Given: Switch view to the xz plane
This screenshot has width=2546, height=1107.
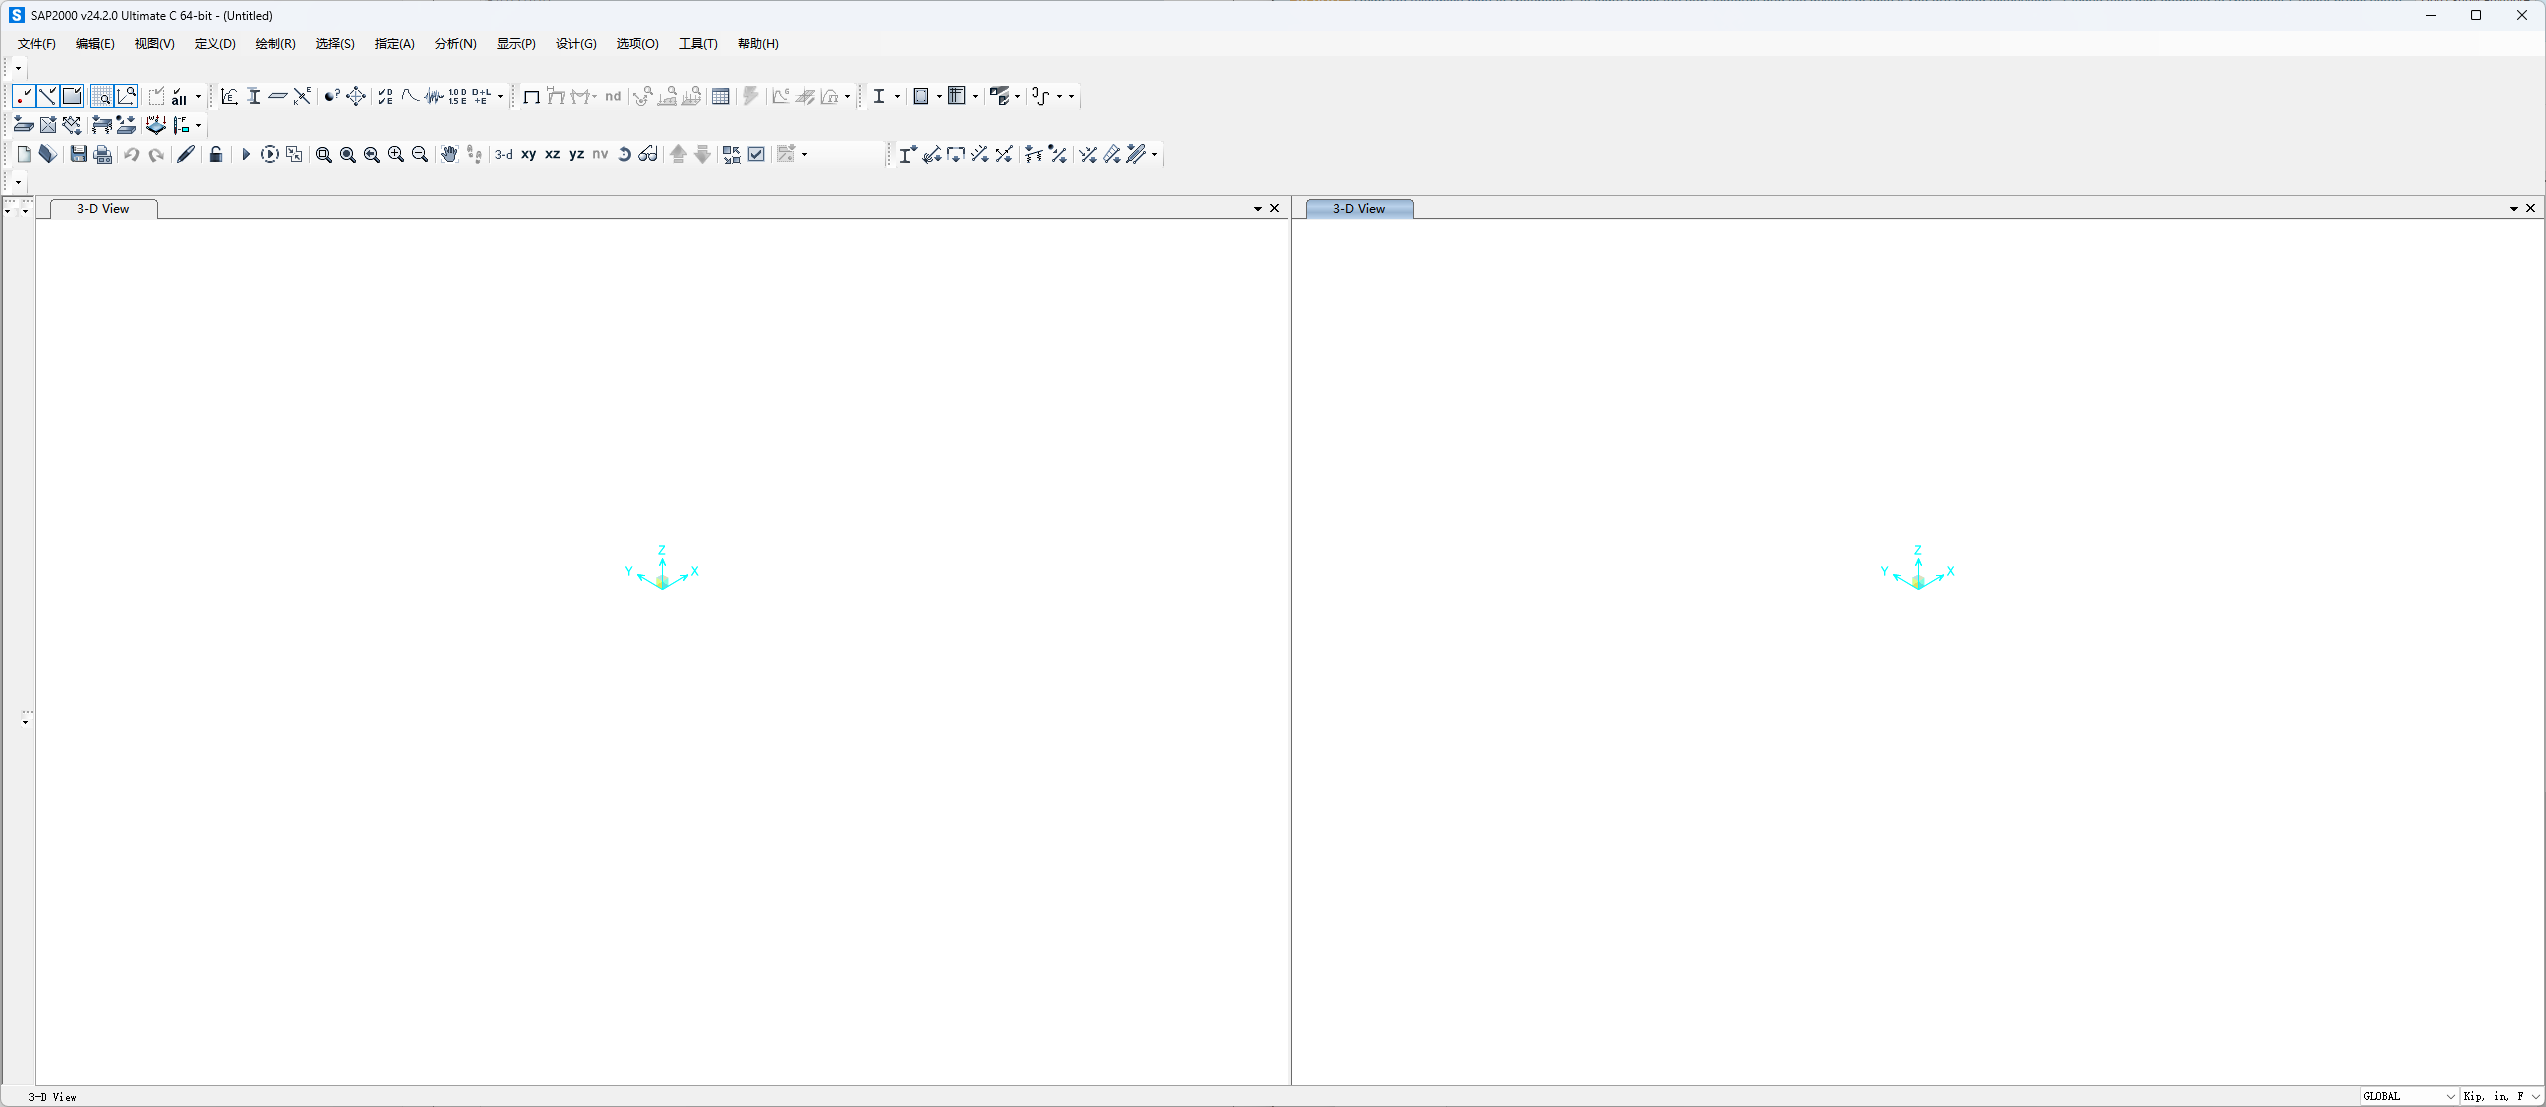Looking at the screenshot, I should (x=552, y=154).
